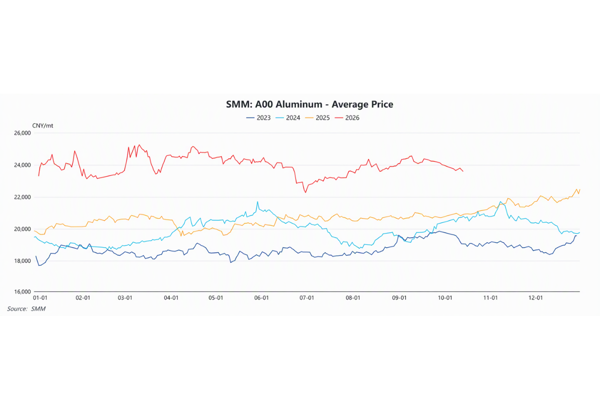
Task: Select the 16,000 baseline axis label
Action: point(22,292)
